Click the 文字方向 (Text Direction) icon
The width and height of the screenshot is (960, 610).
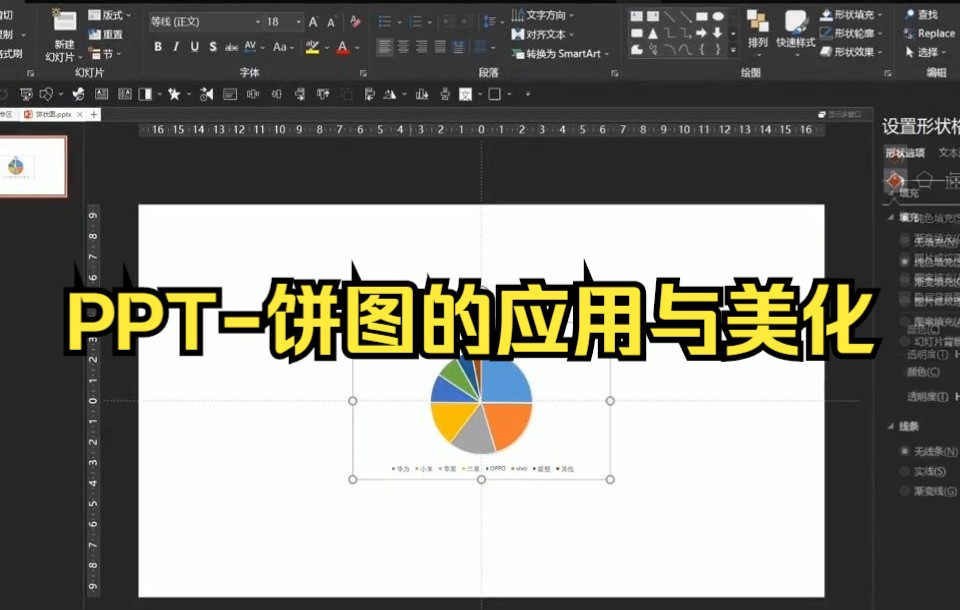[518, 16]
